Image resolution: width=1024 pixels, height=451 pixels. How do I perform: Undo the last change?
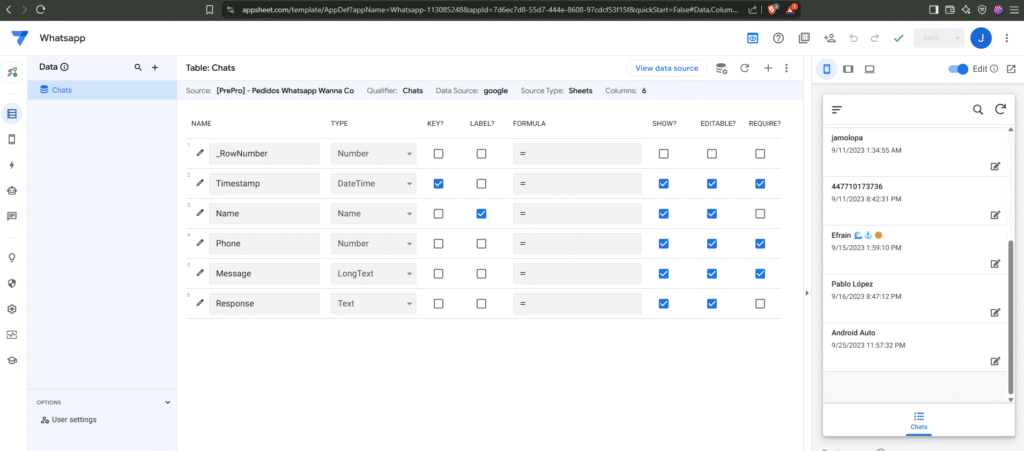tap(853, 39)
